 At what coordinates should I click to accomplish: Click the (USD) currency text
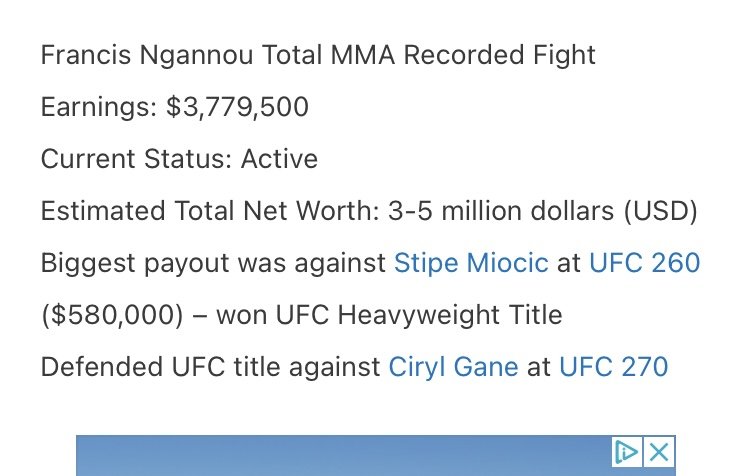661,211
